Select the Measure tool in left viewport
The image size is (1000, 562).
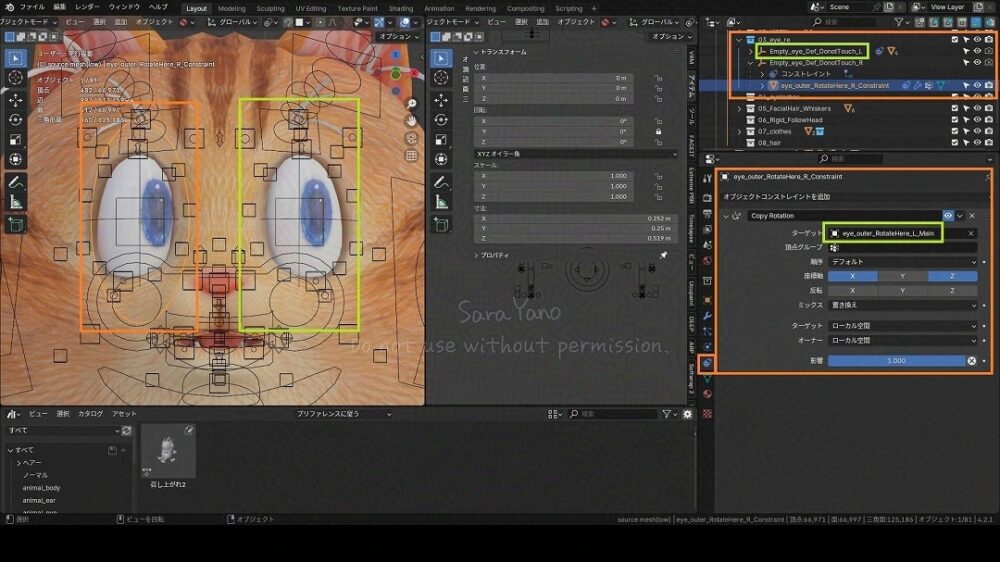[16, 202]
